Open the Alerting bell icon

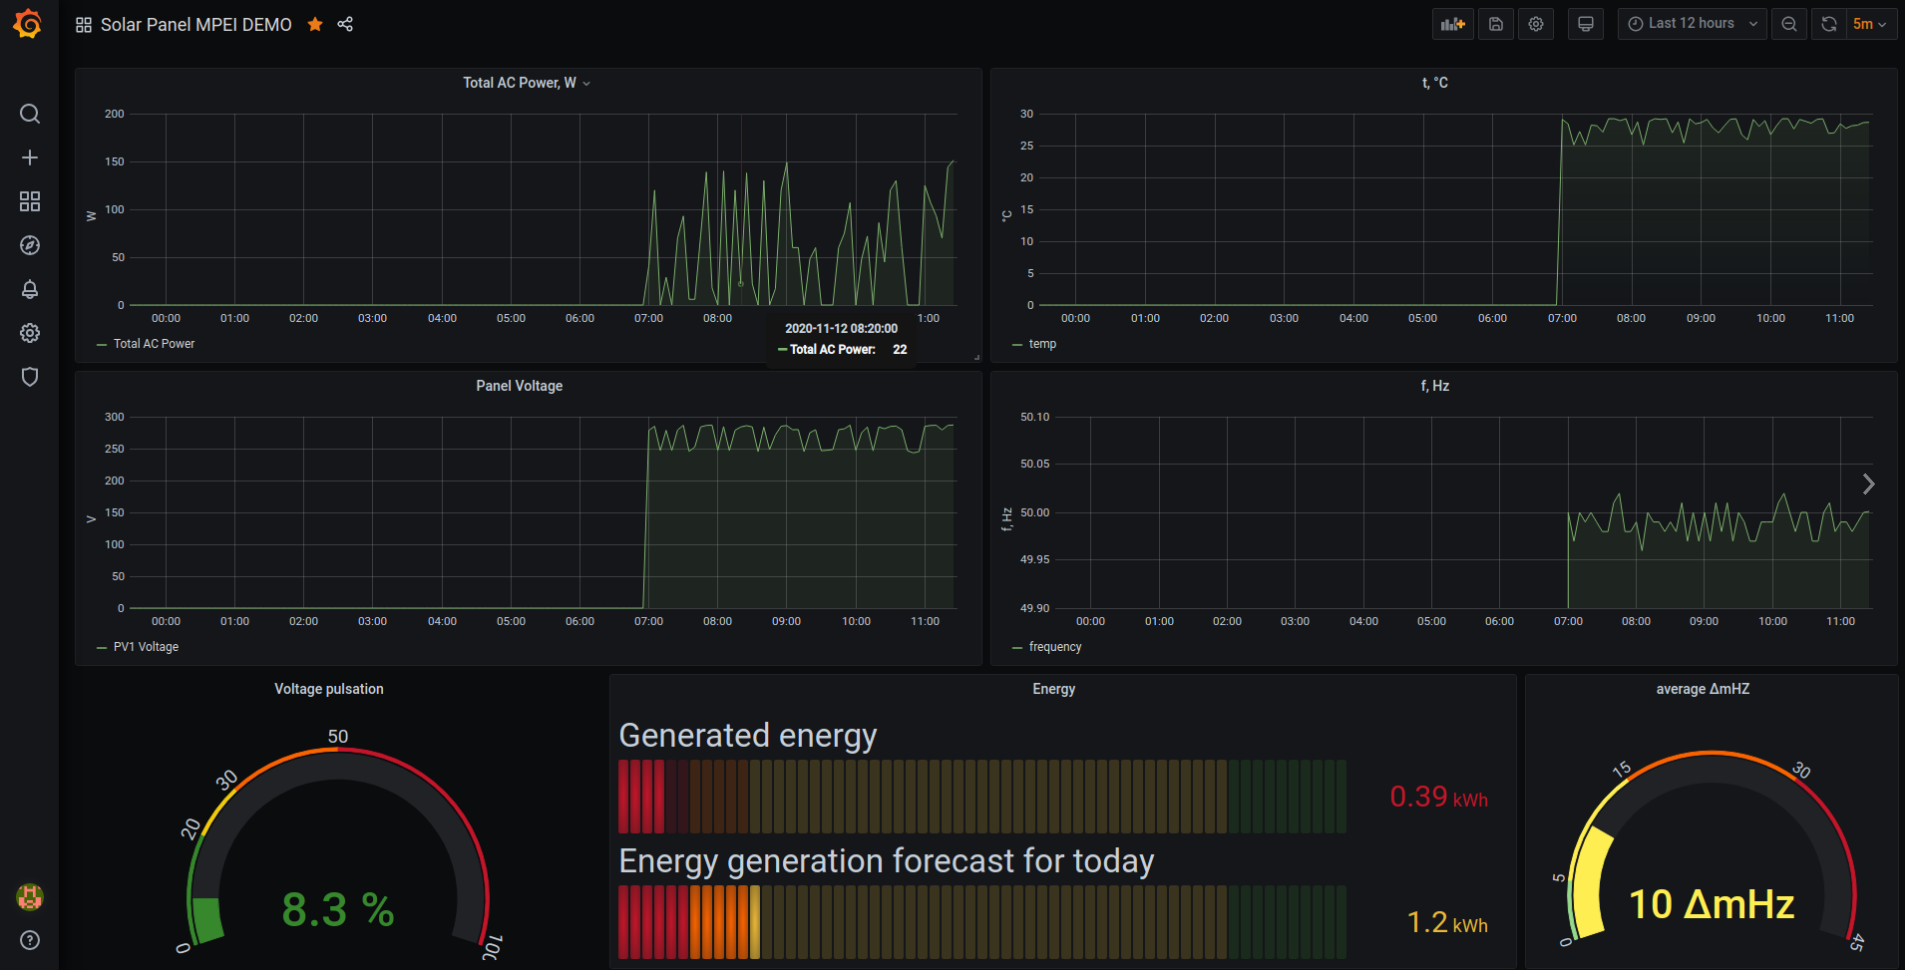click(x=30, y=290)
